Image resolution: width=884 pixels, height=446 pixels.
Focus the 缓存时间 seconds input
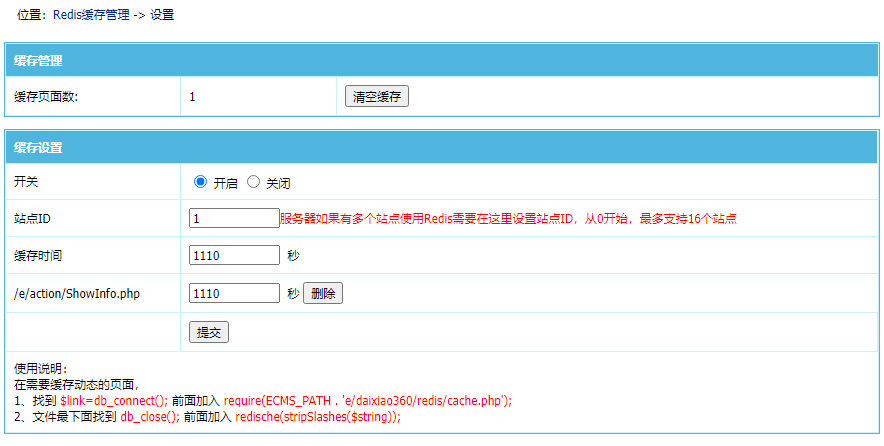(x=234, y=255)
